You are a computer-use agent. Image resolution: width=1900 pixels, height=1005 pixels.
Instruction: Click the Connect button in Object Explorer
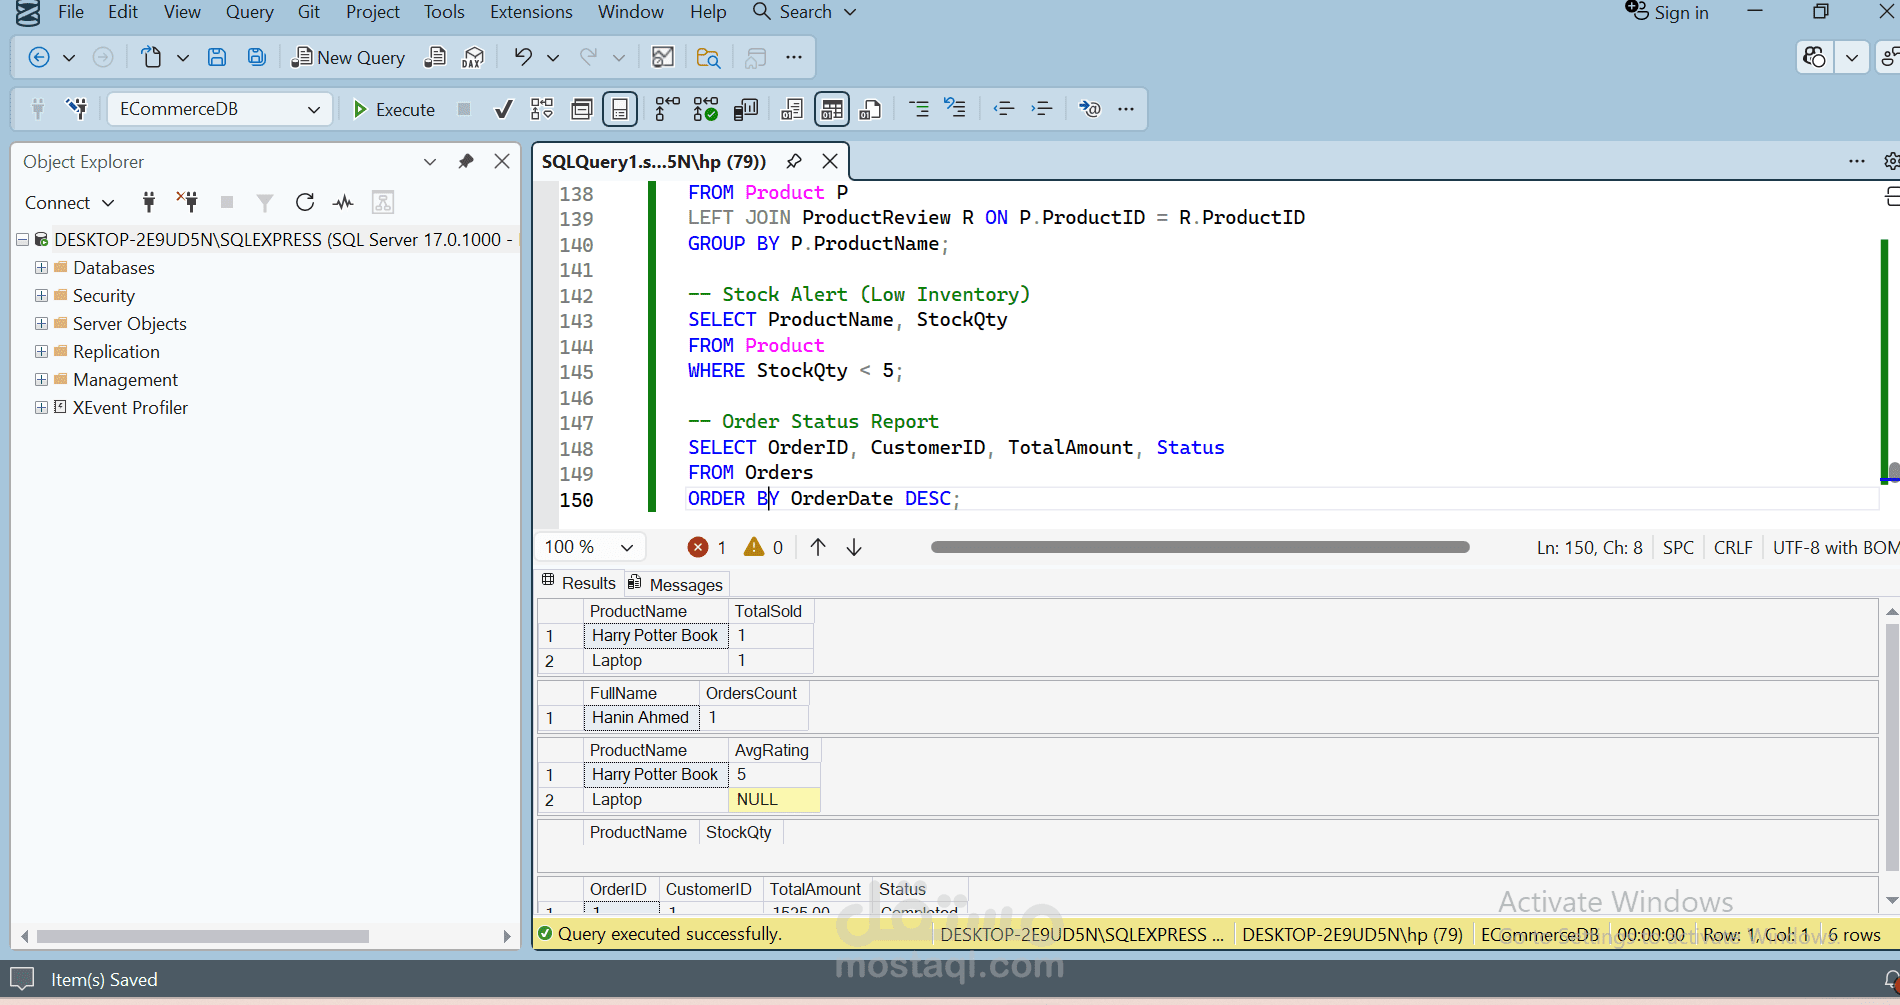click(x=69, y=202)
